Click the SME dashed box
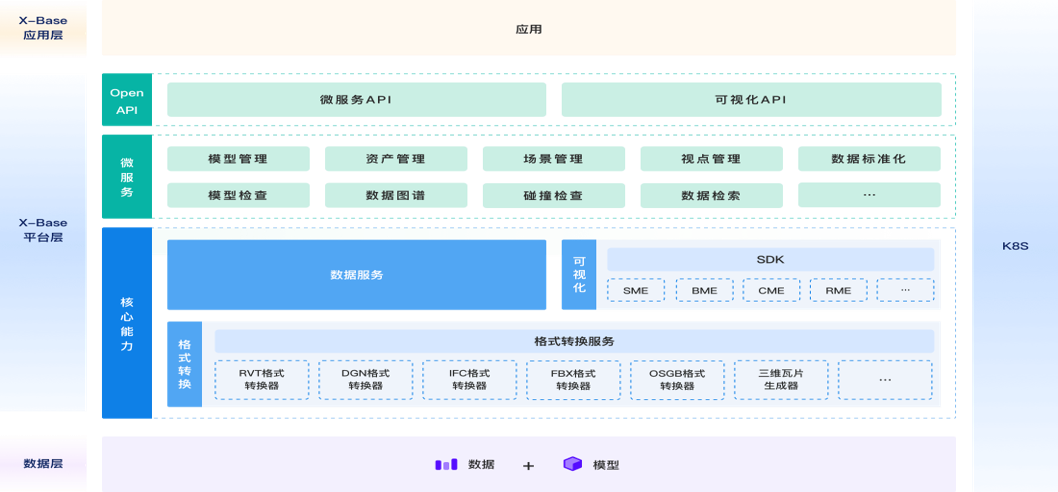Screen dimensions: 1058x492 point(635,291)
